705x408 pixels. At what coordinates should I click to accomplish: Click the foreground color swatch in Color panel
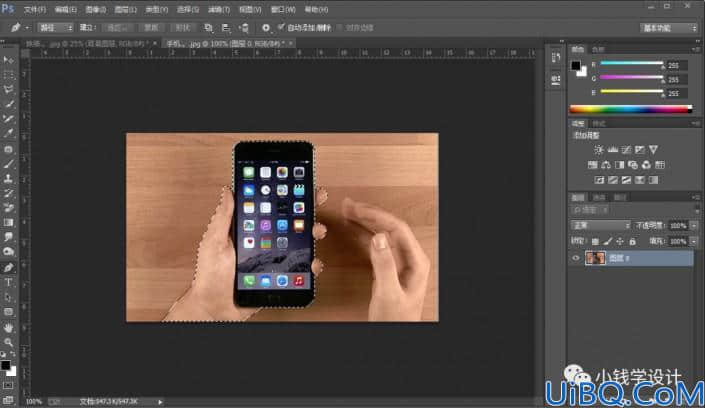pos(576,66)
